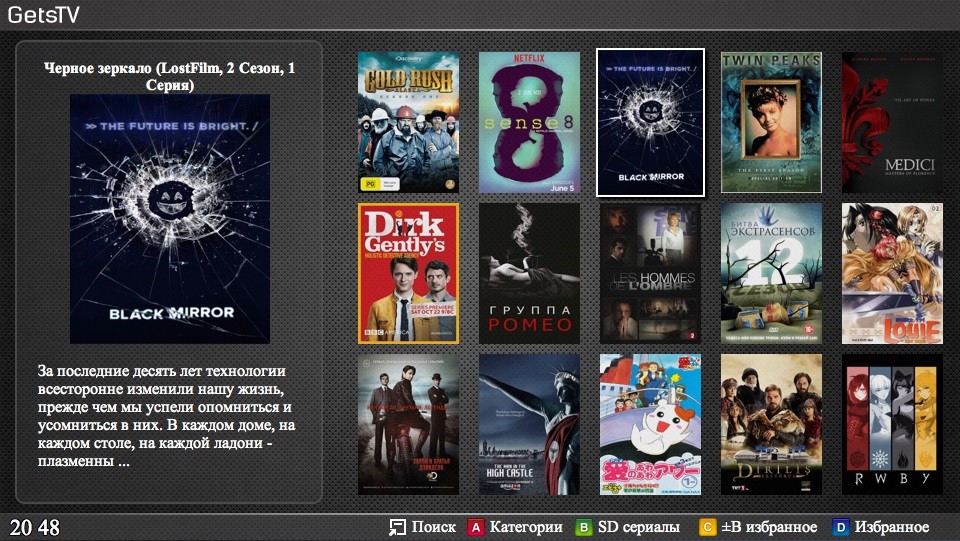Screen dimensions: 960x541
Task: Select the Группа Ромео poster
Action: 529,273
